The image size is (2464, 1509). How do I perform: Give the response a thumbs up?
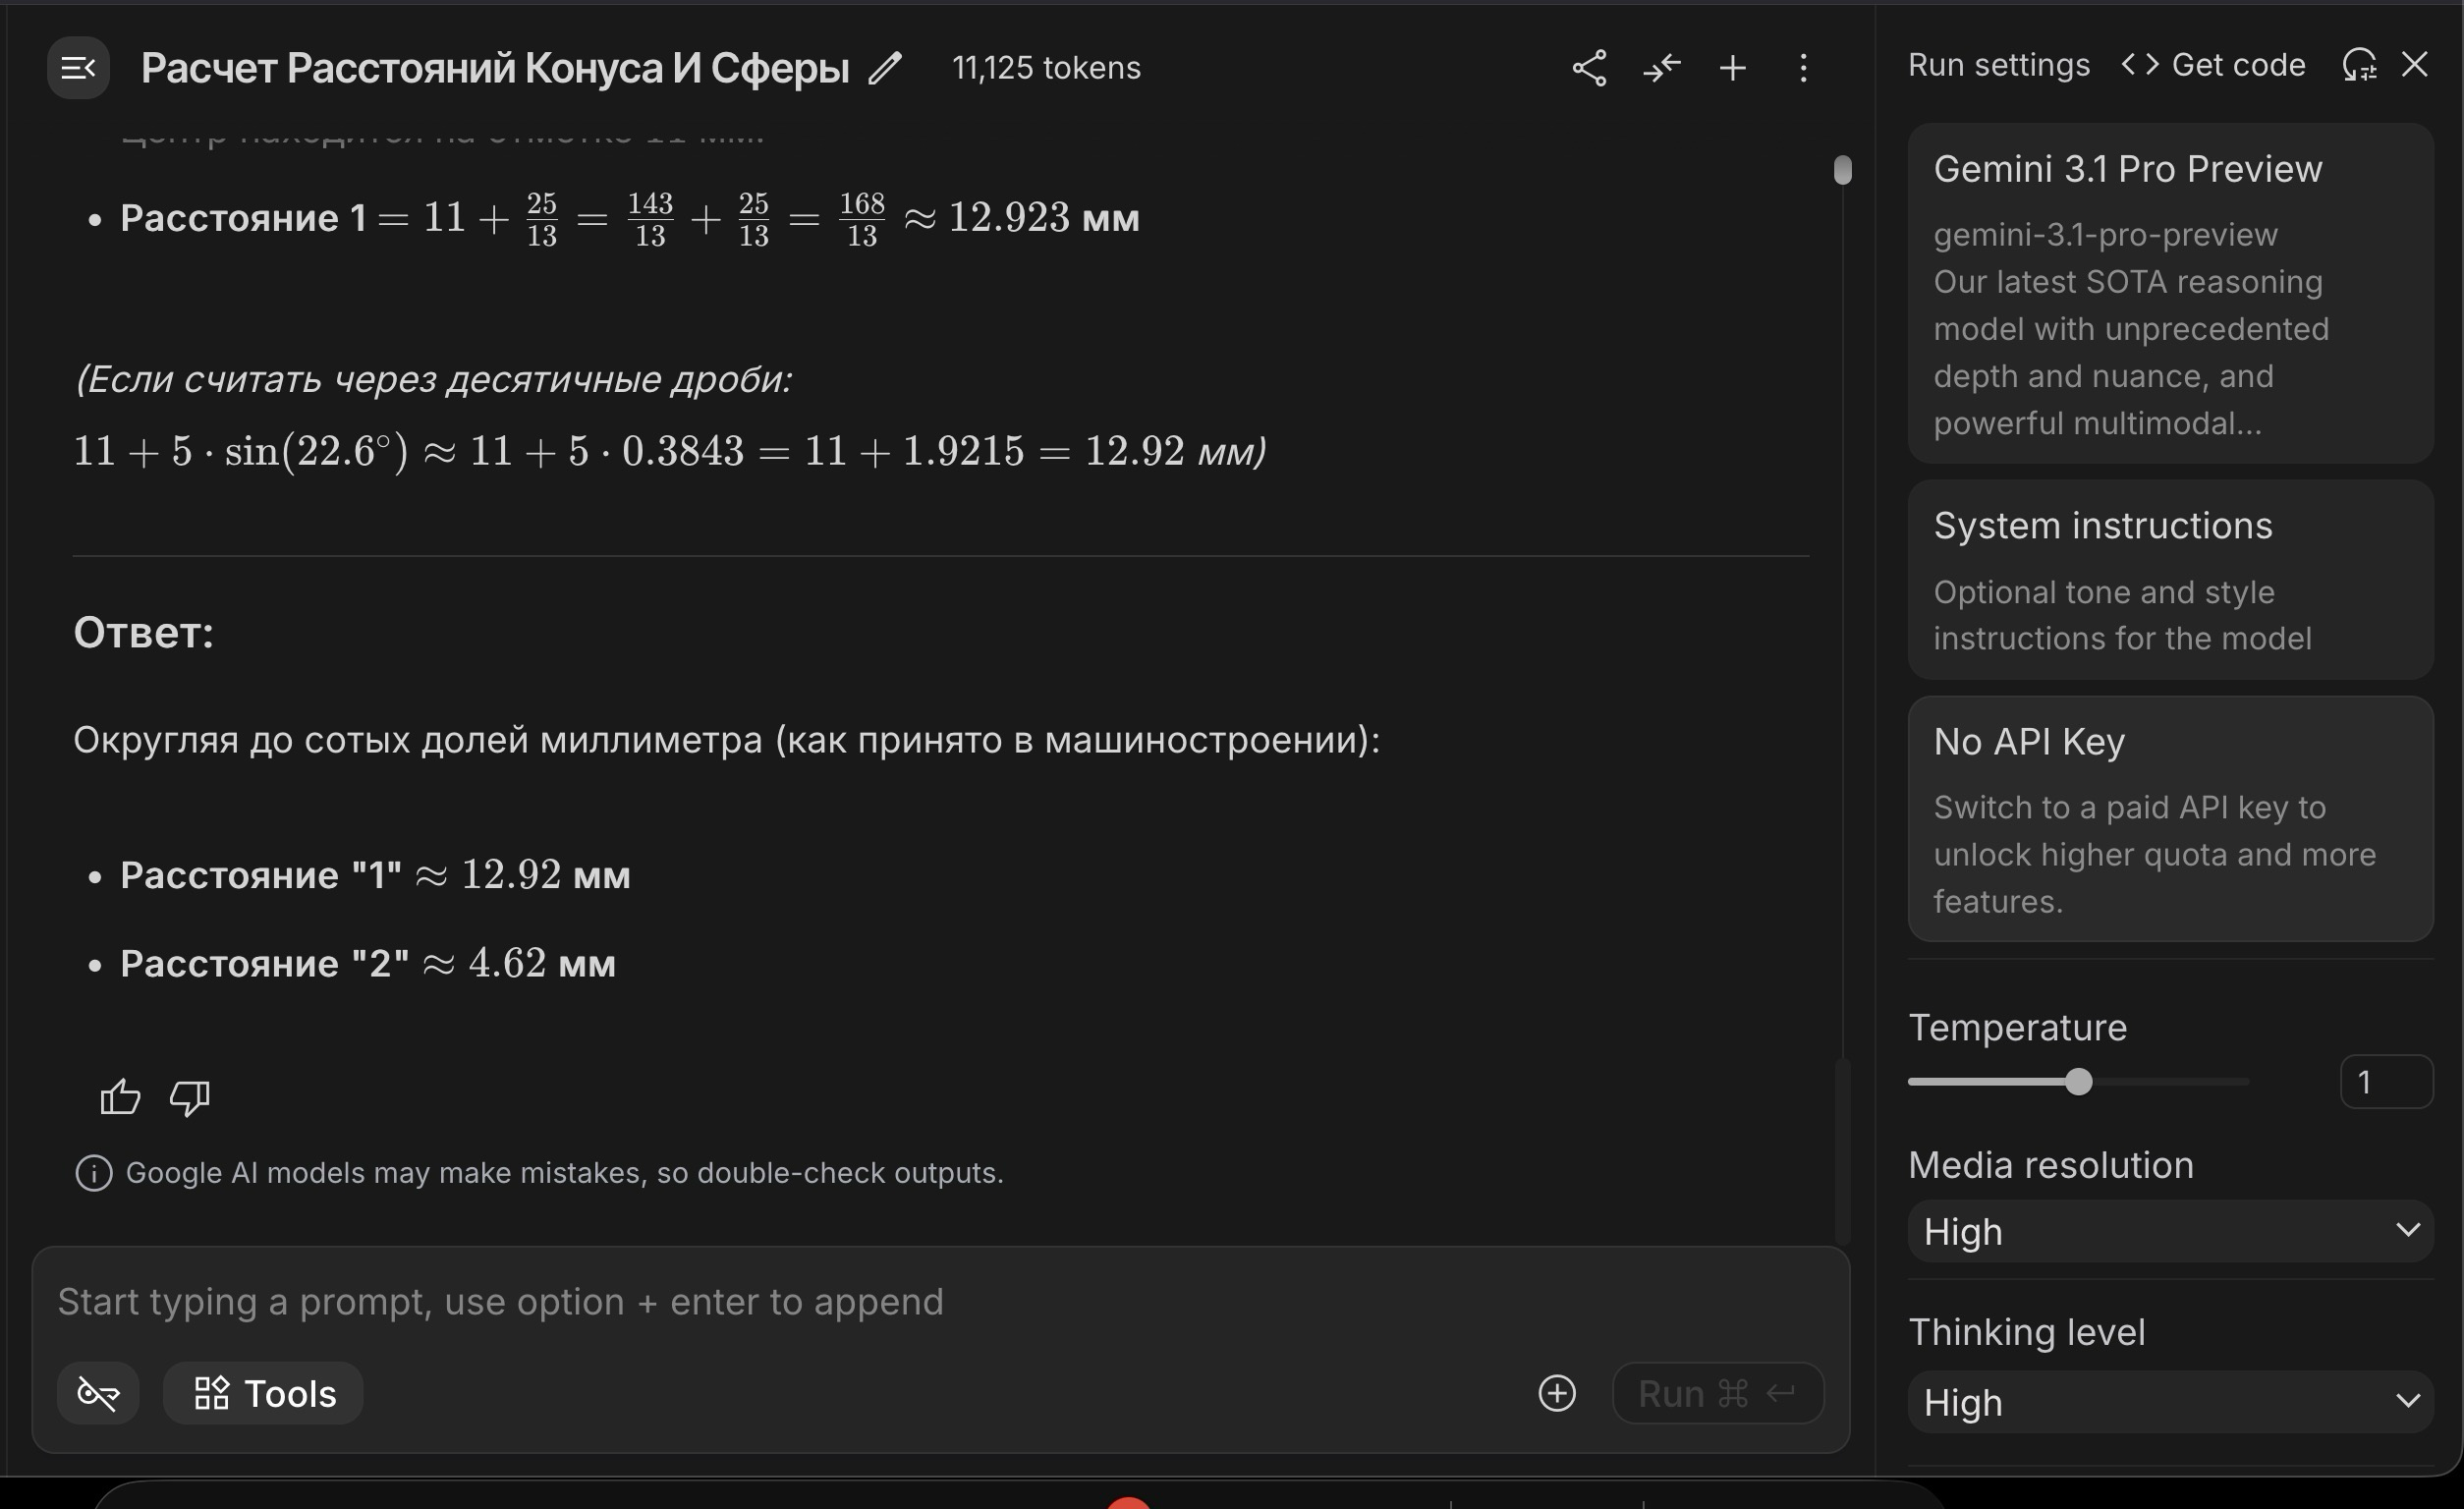(120, 1097)
